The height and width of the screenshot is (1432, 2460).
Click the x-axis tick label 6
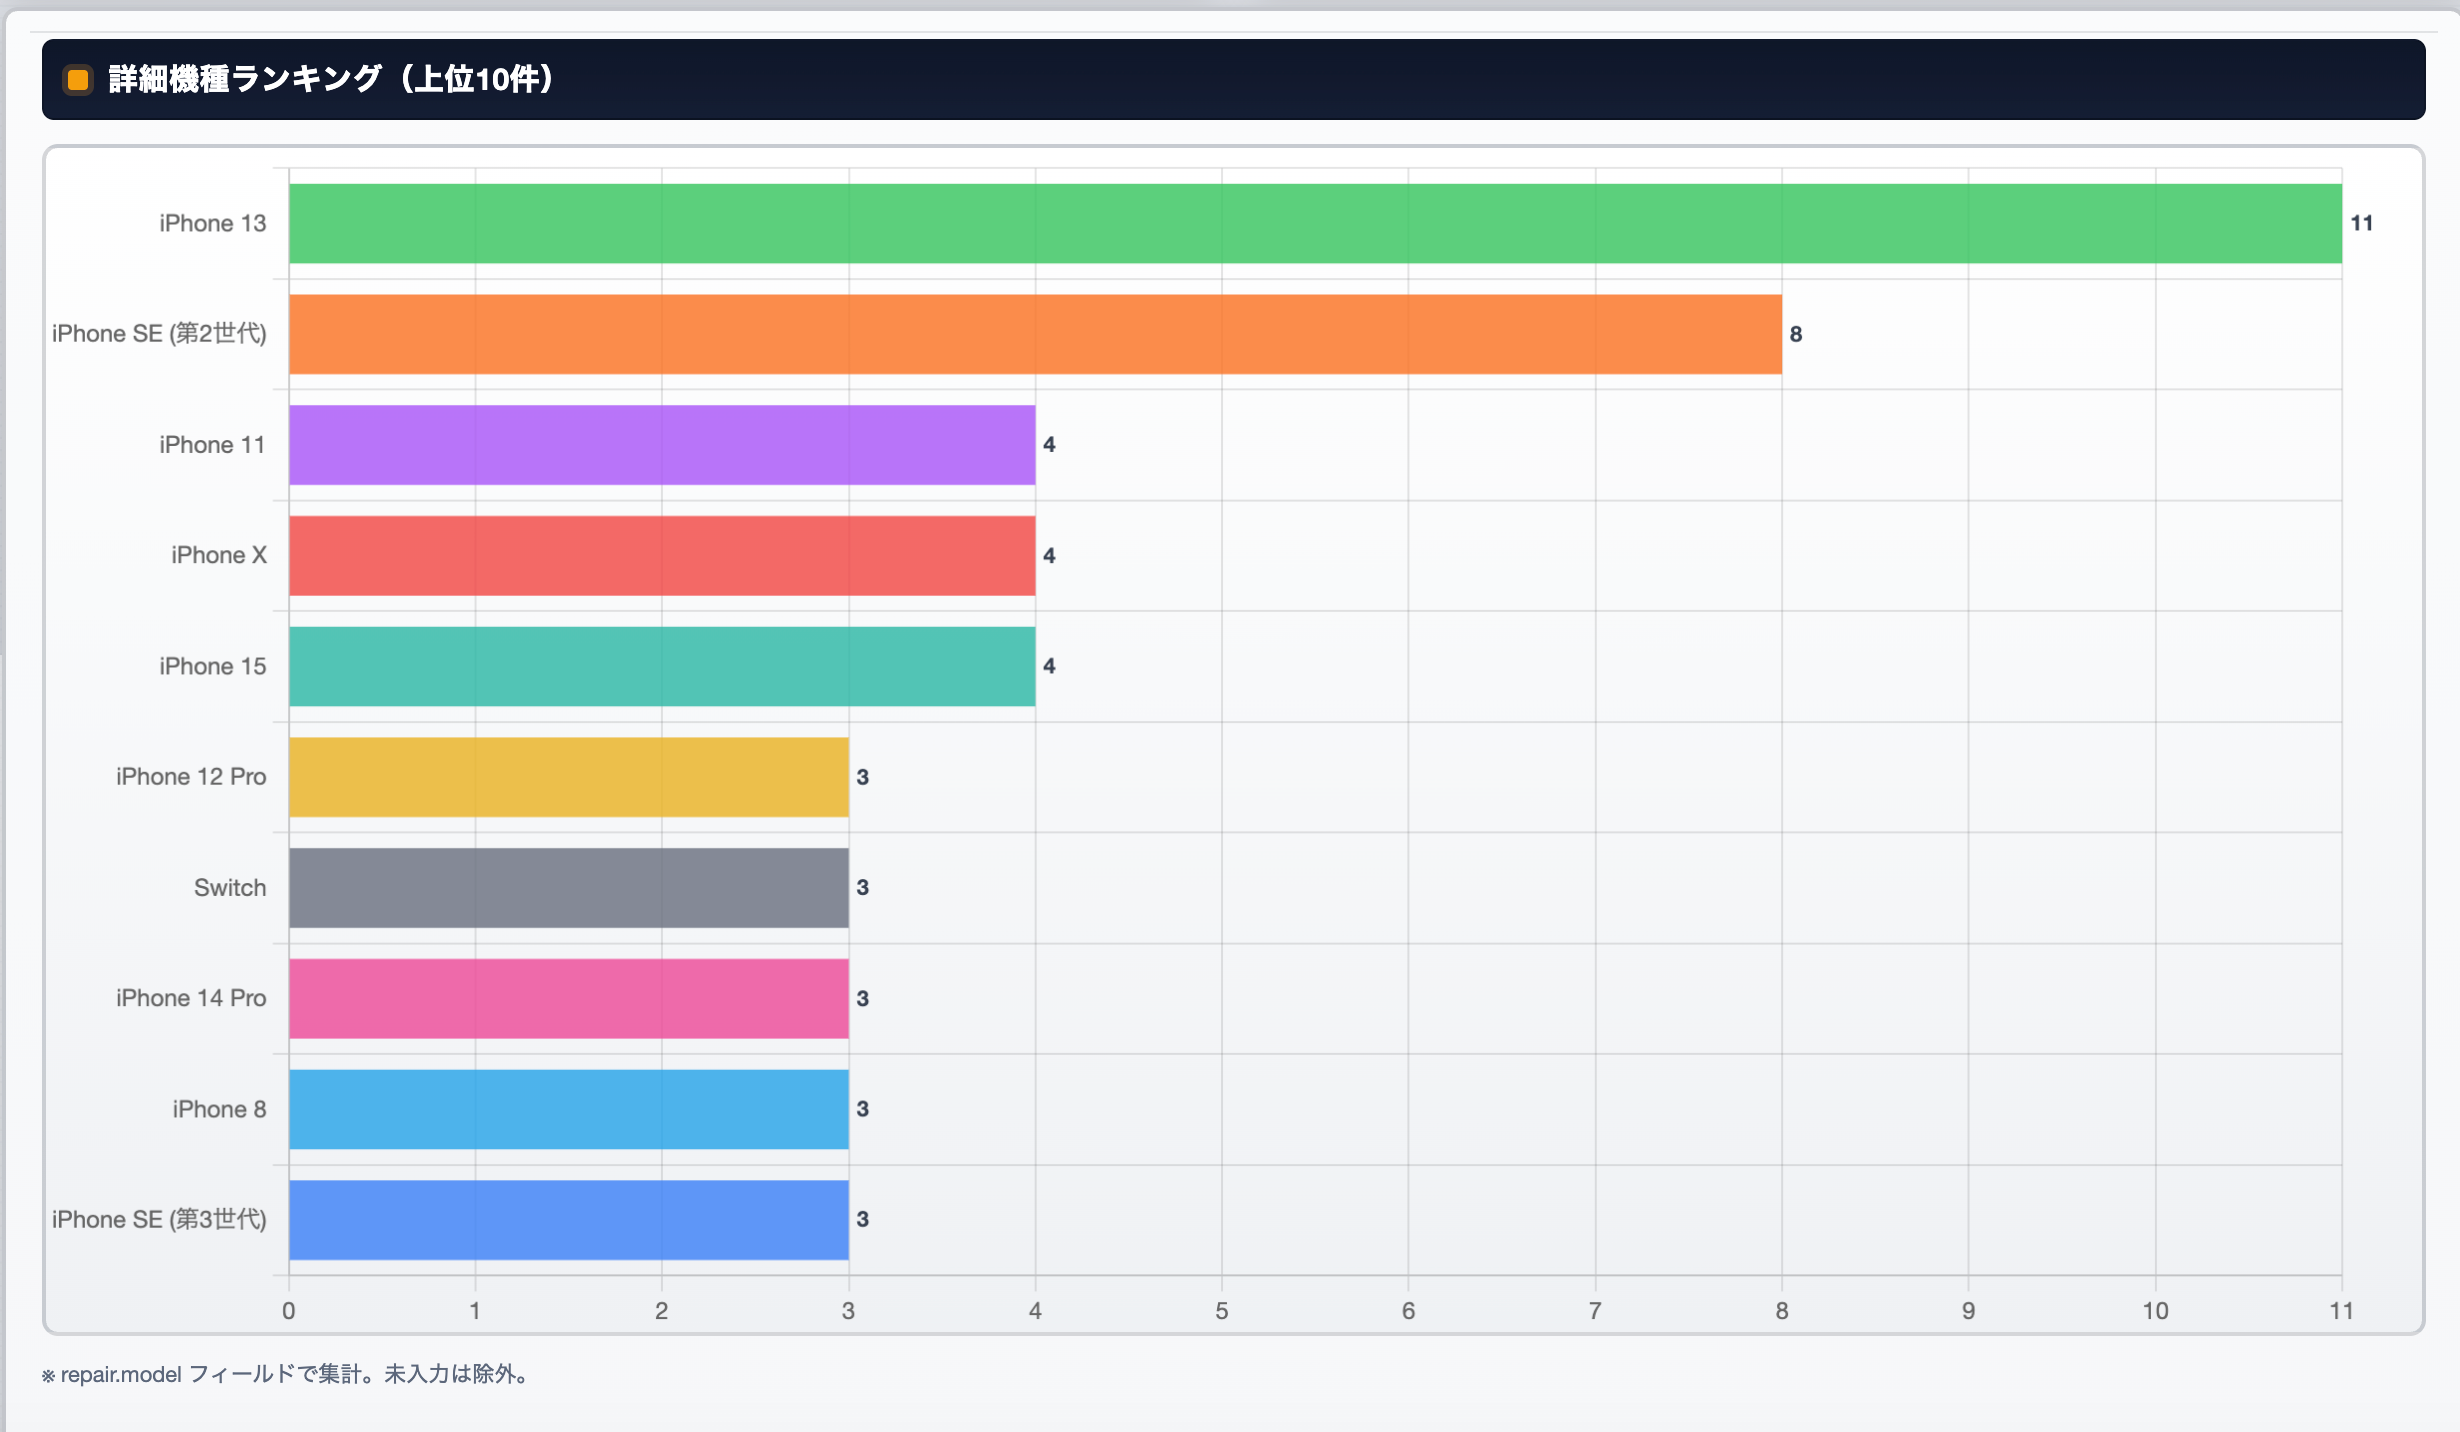pyautogui.click(x=1409, y=1311)
